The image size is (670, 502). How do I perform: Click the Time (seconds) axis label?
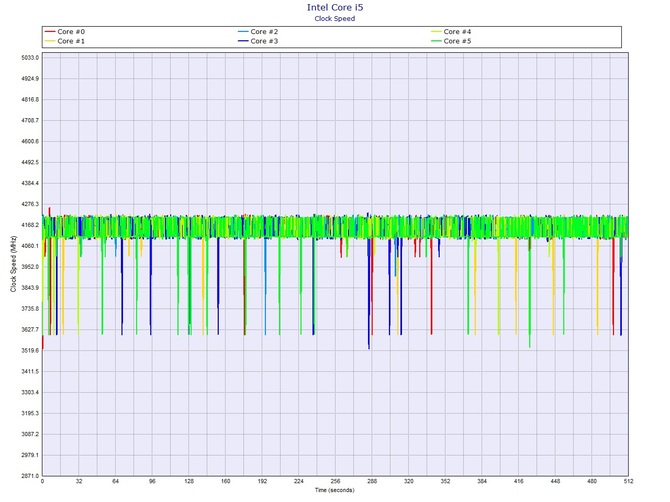pyautogui.click(x=335, y=490)
